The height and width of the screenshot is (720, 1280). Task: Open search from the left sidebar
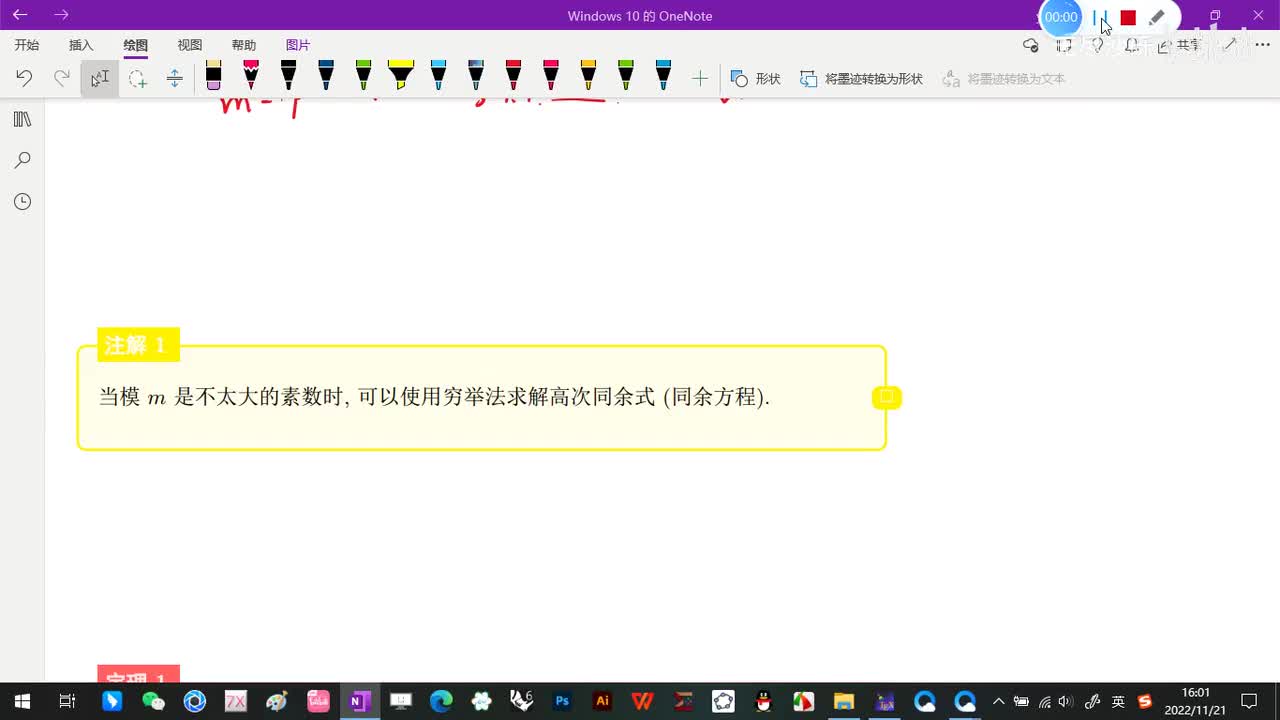tap(22, 160)
